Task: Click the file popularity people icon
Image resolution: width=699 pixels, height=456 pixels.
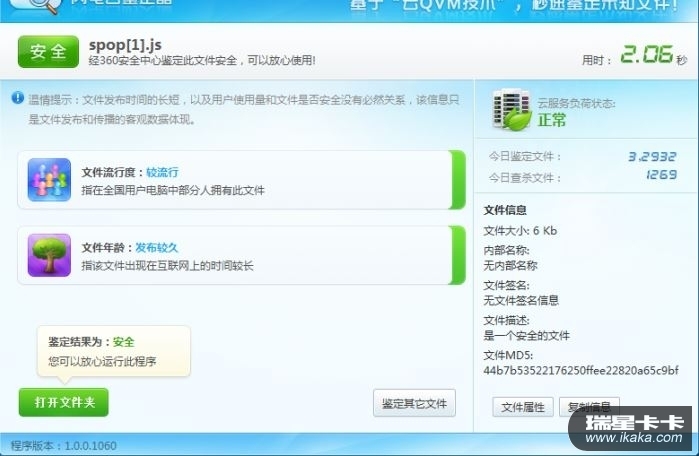Action: coord(49,180)
